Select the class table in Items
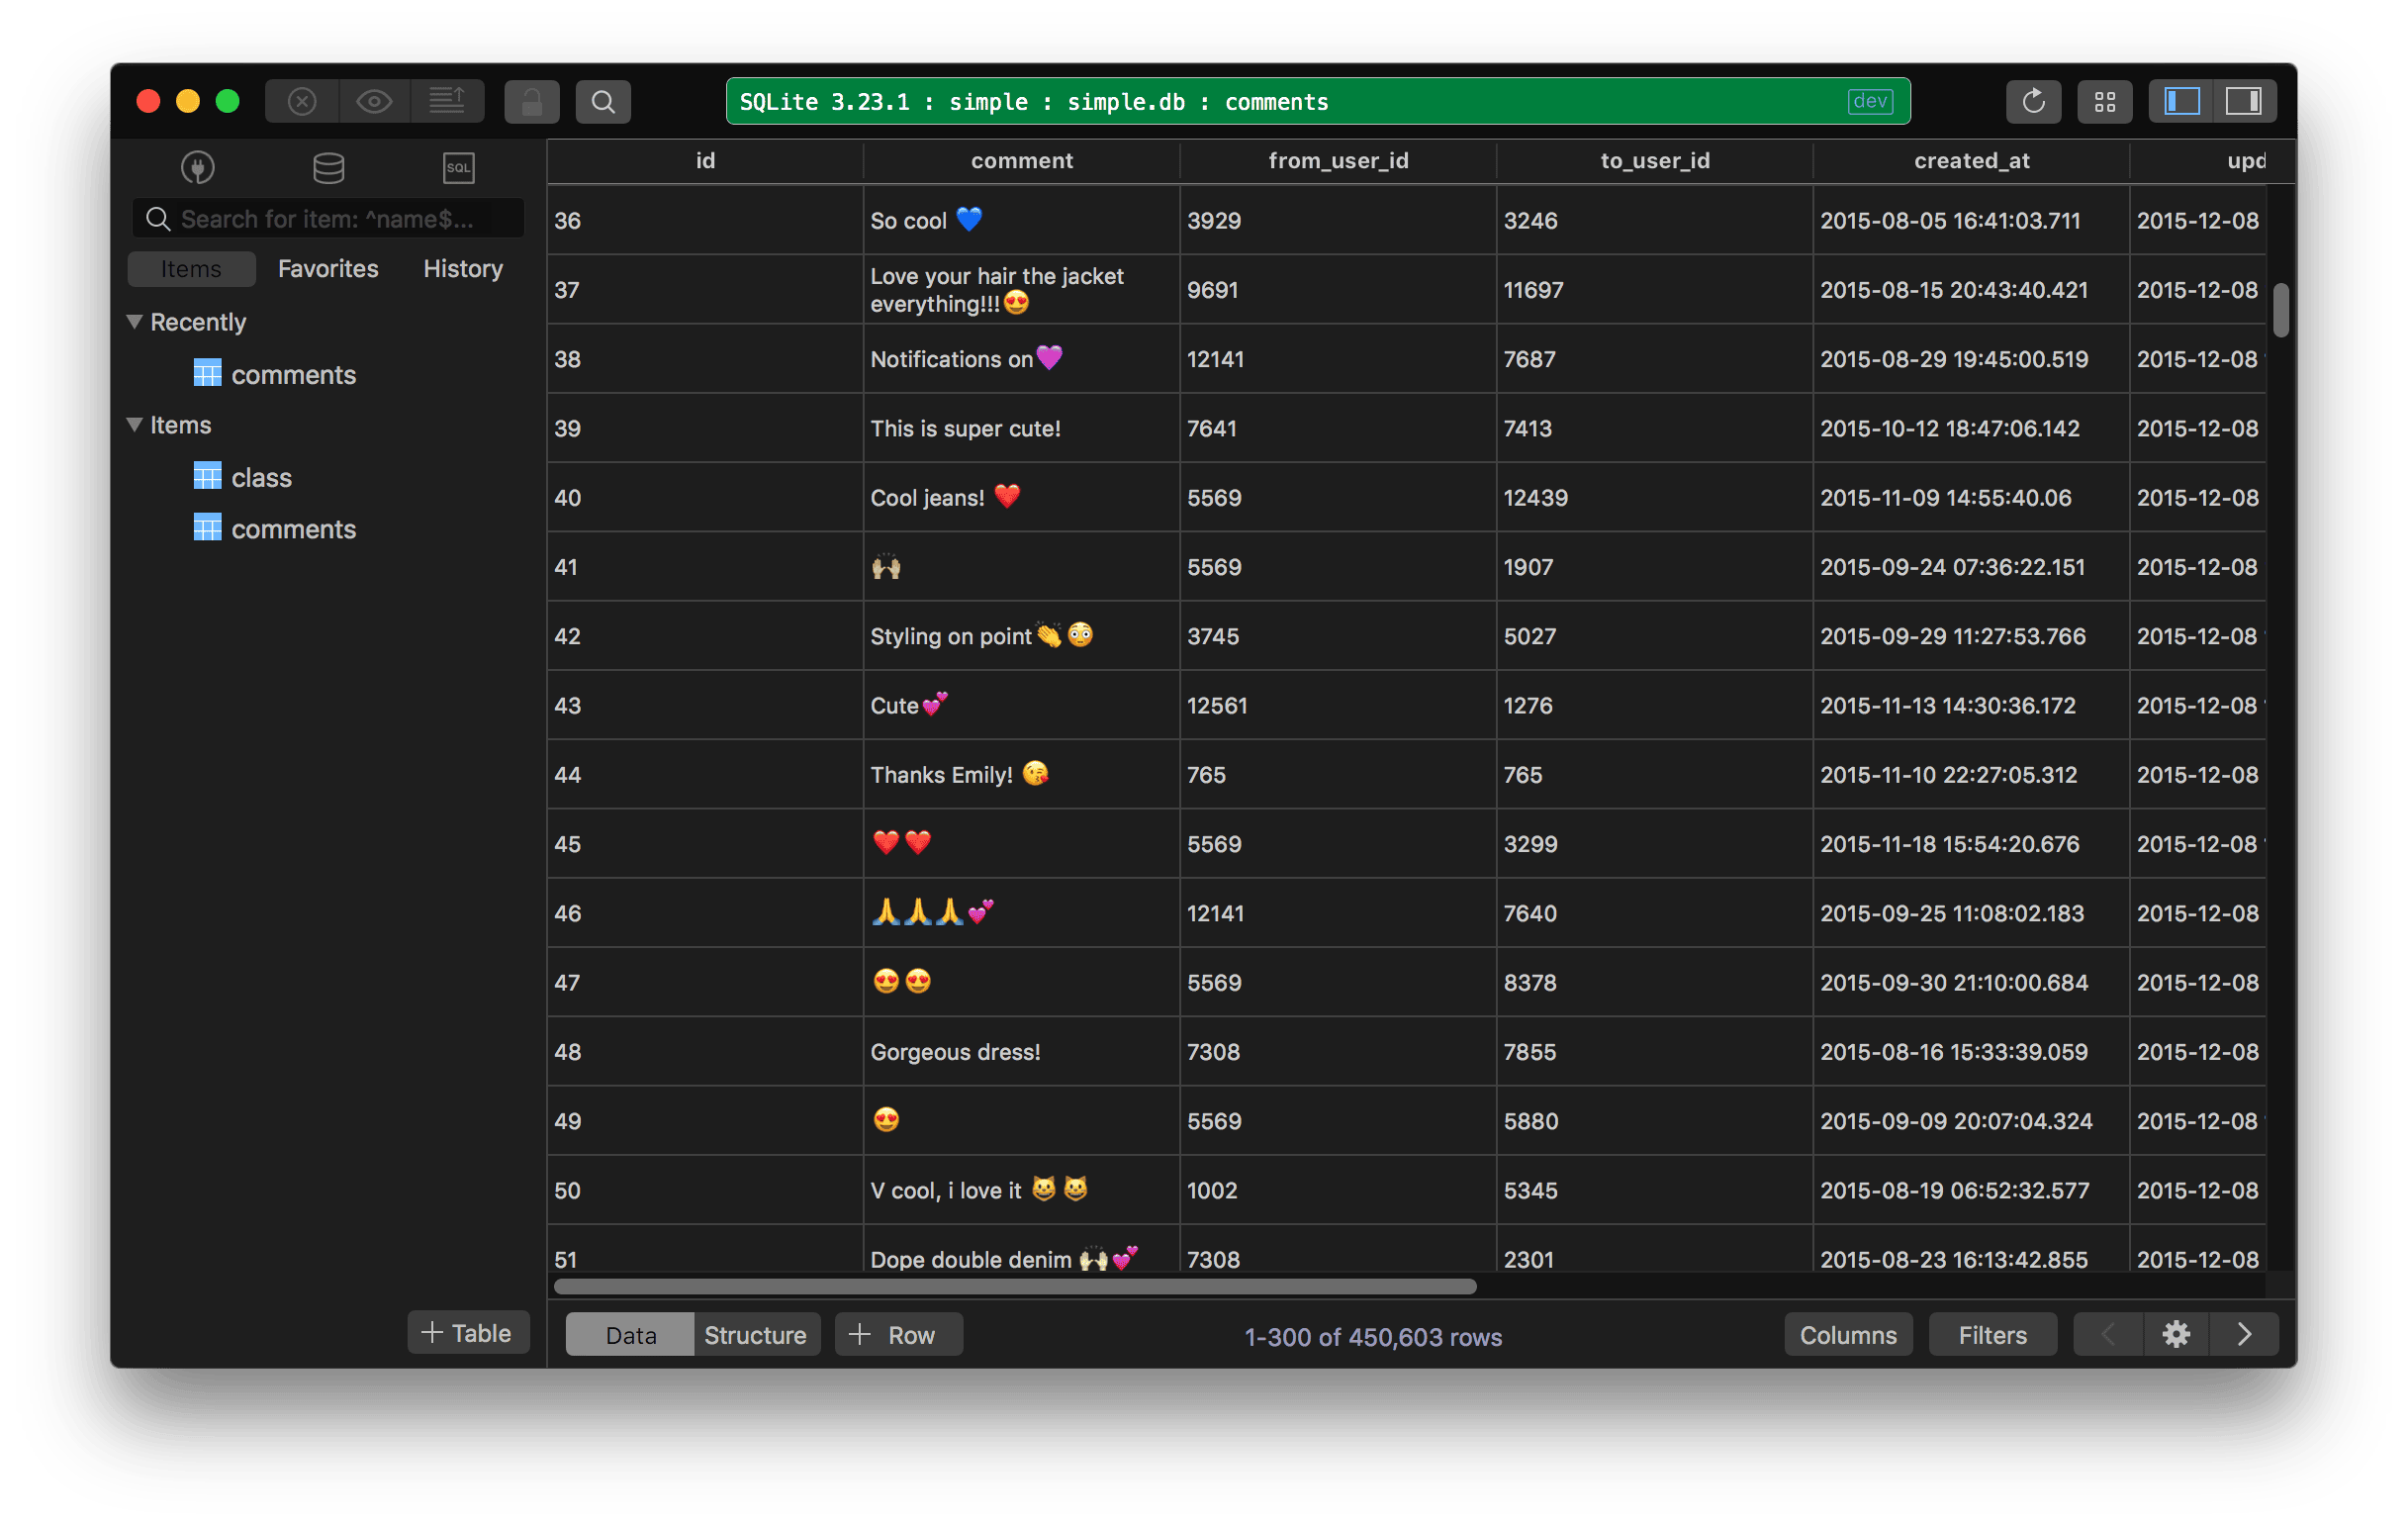This screenshot has width=2408, height=1526. [243, 477]
